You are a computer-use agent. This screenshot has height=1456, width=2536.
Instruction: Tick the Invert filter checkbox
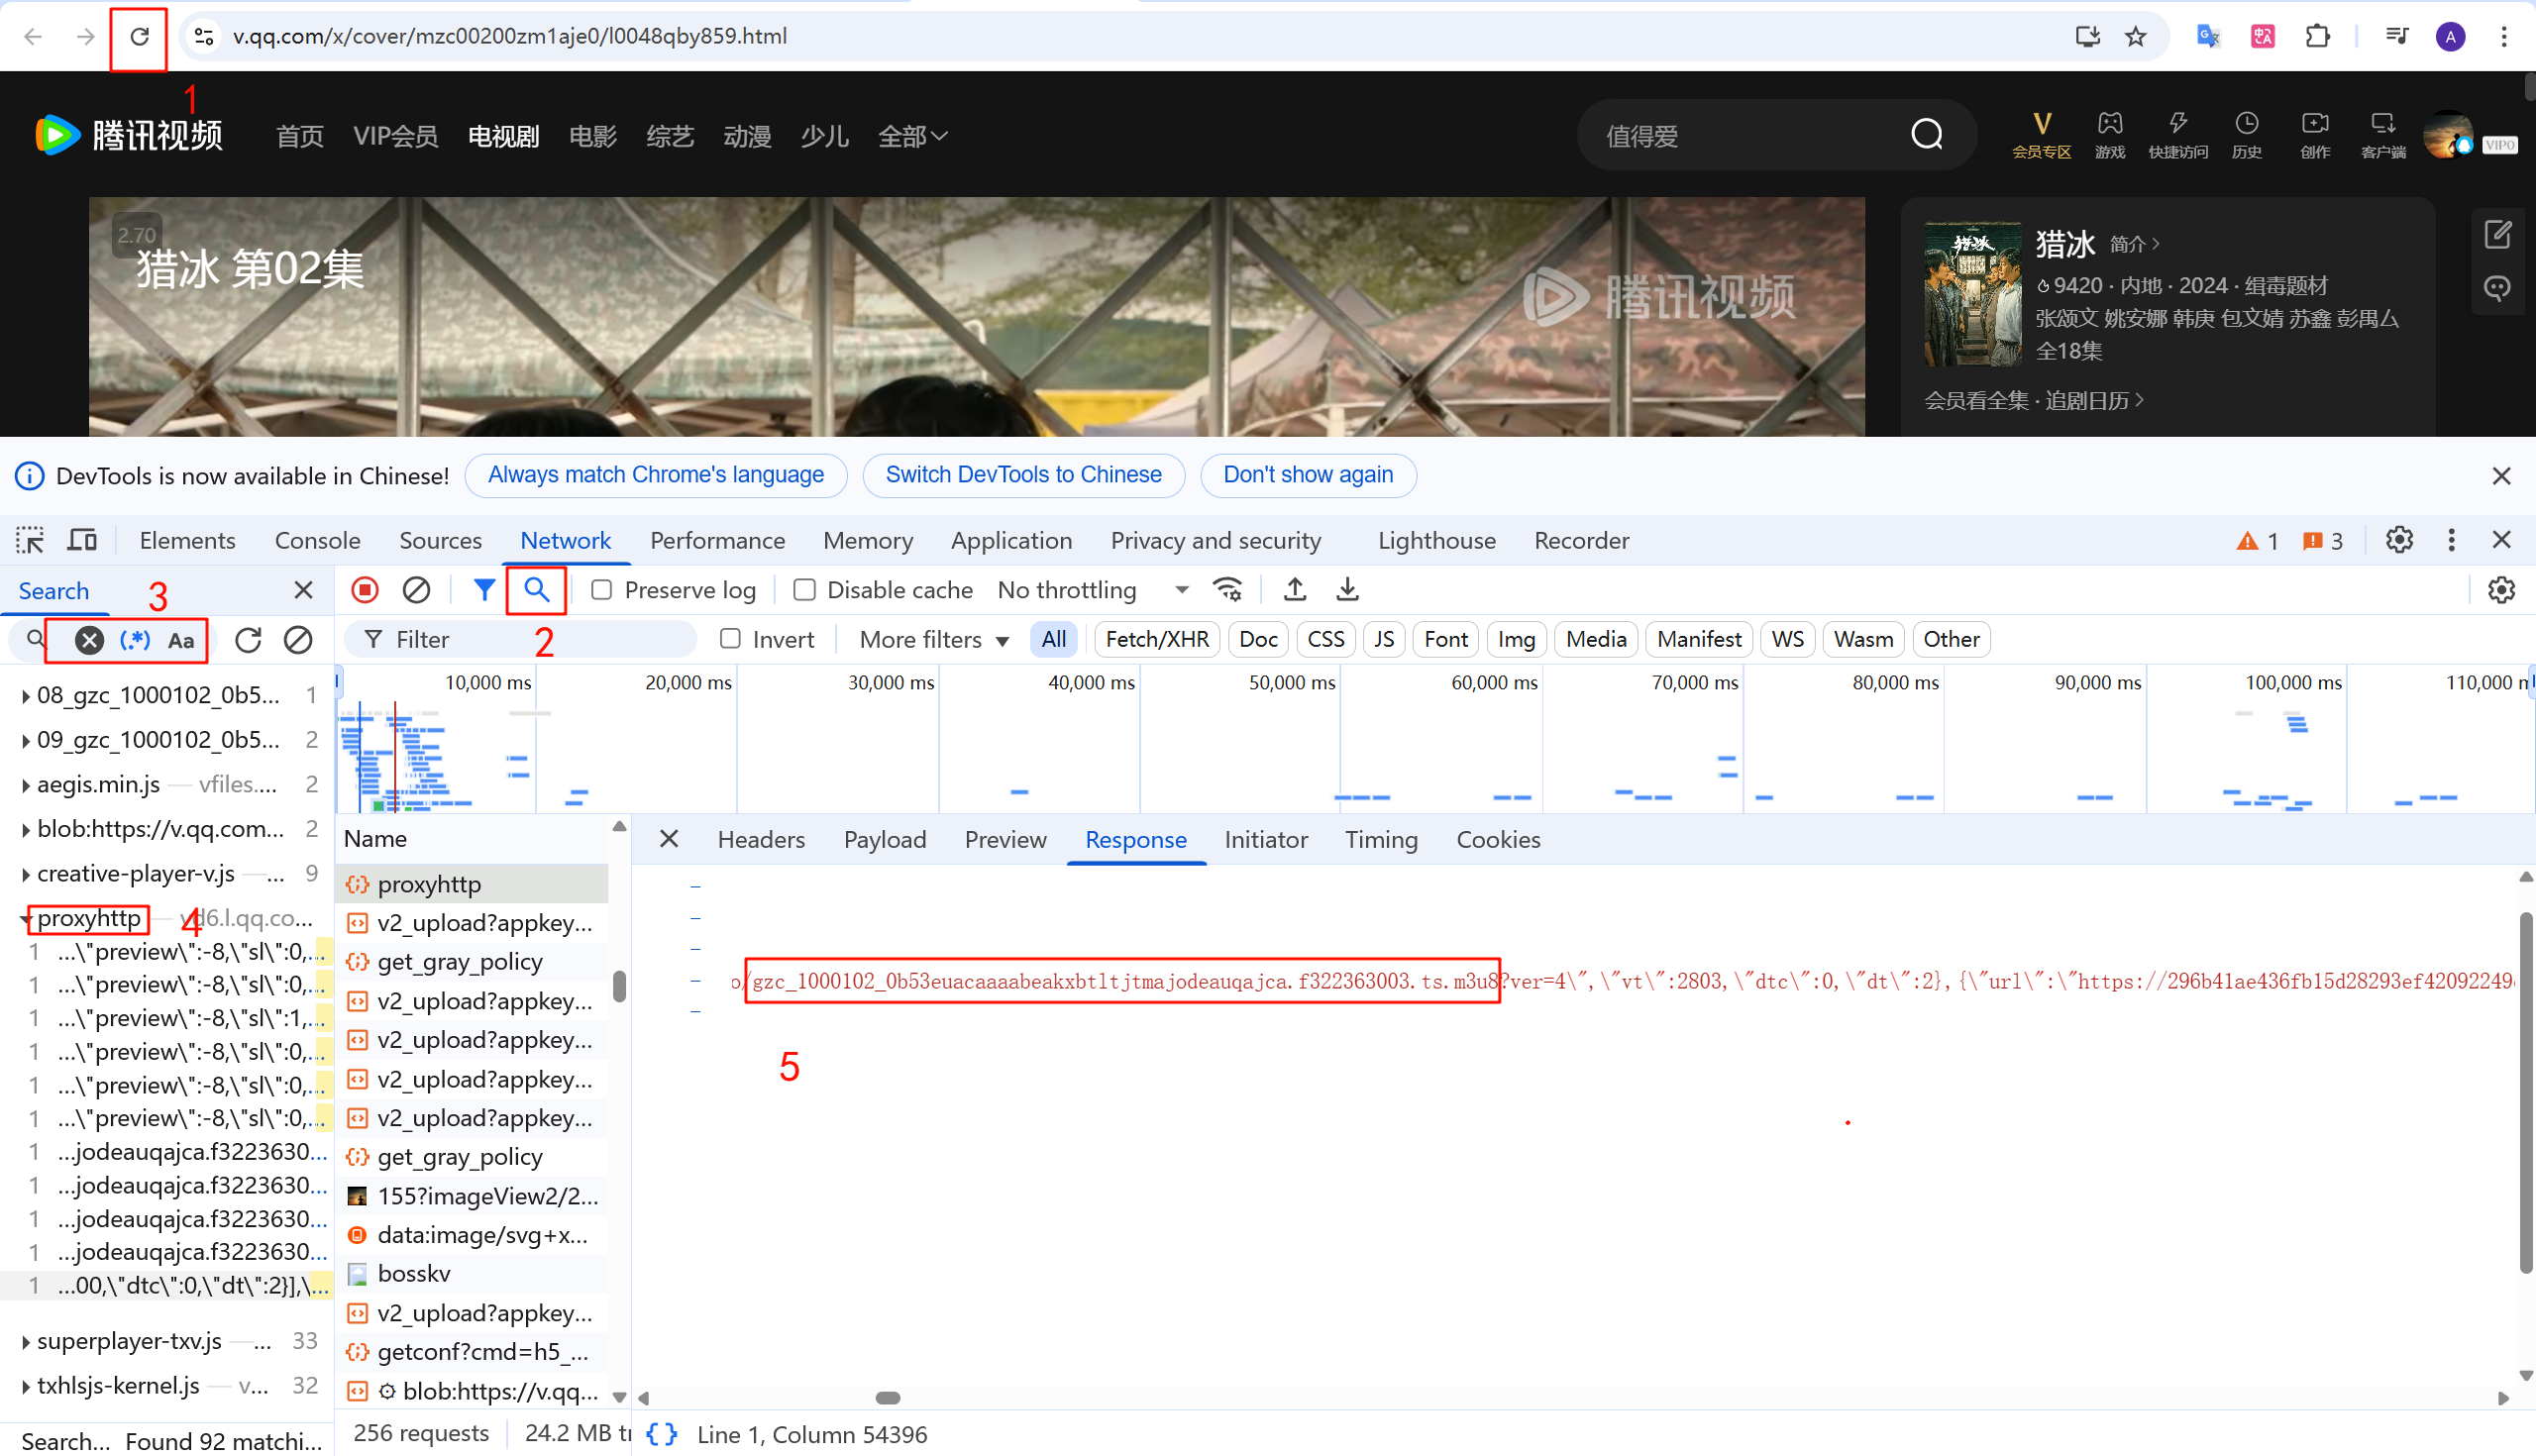(x=731, y=639)
